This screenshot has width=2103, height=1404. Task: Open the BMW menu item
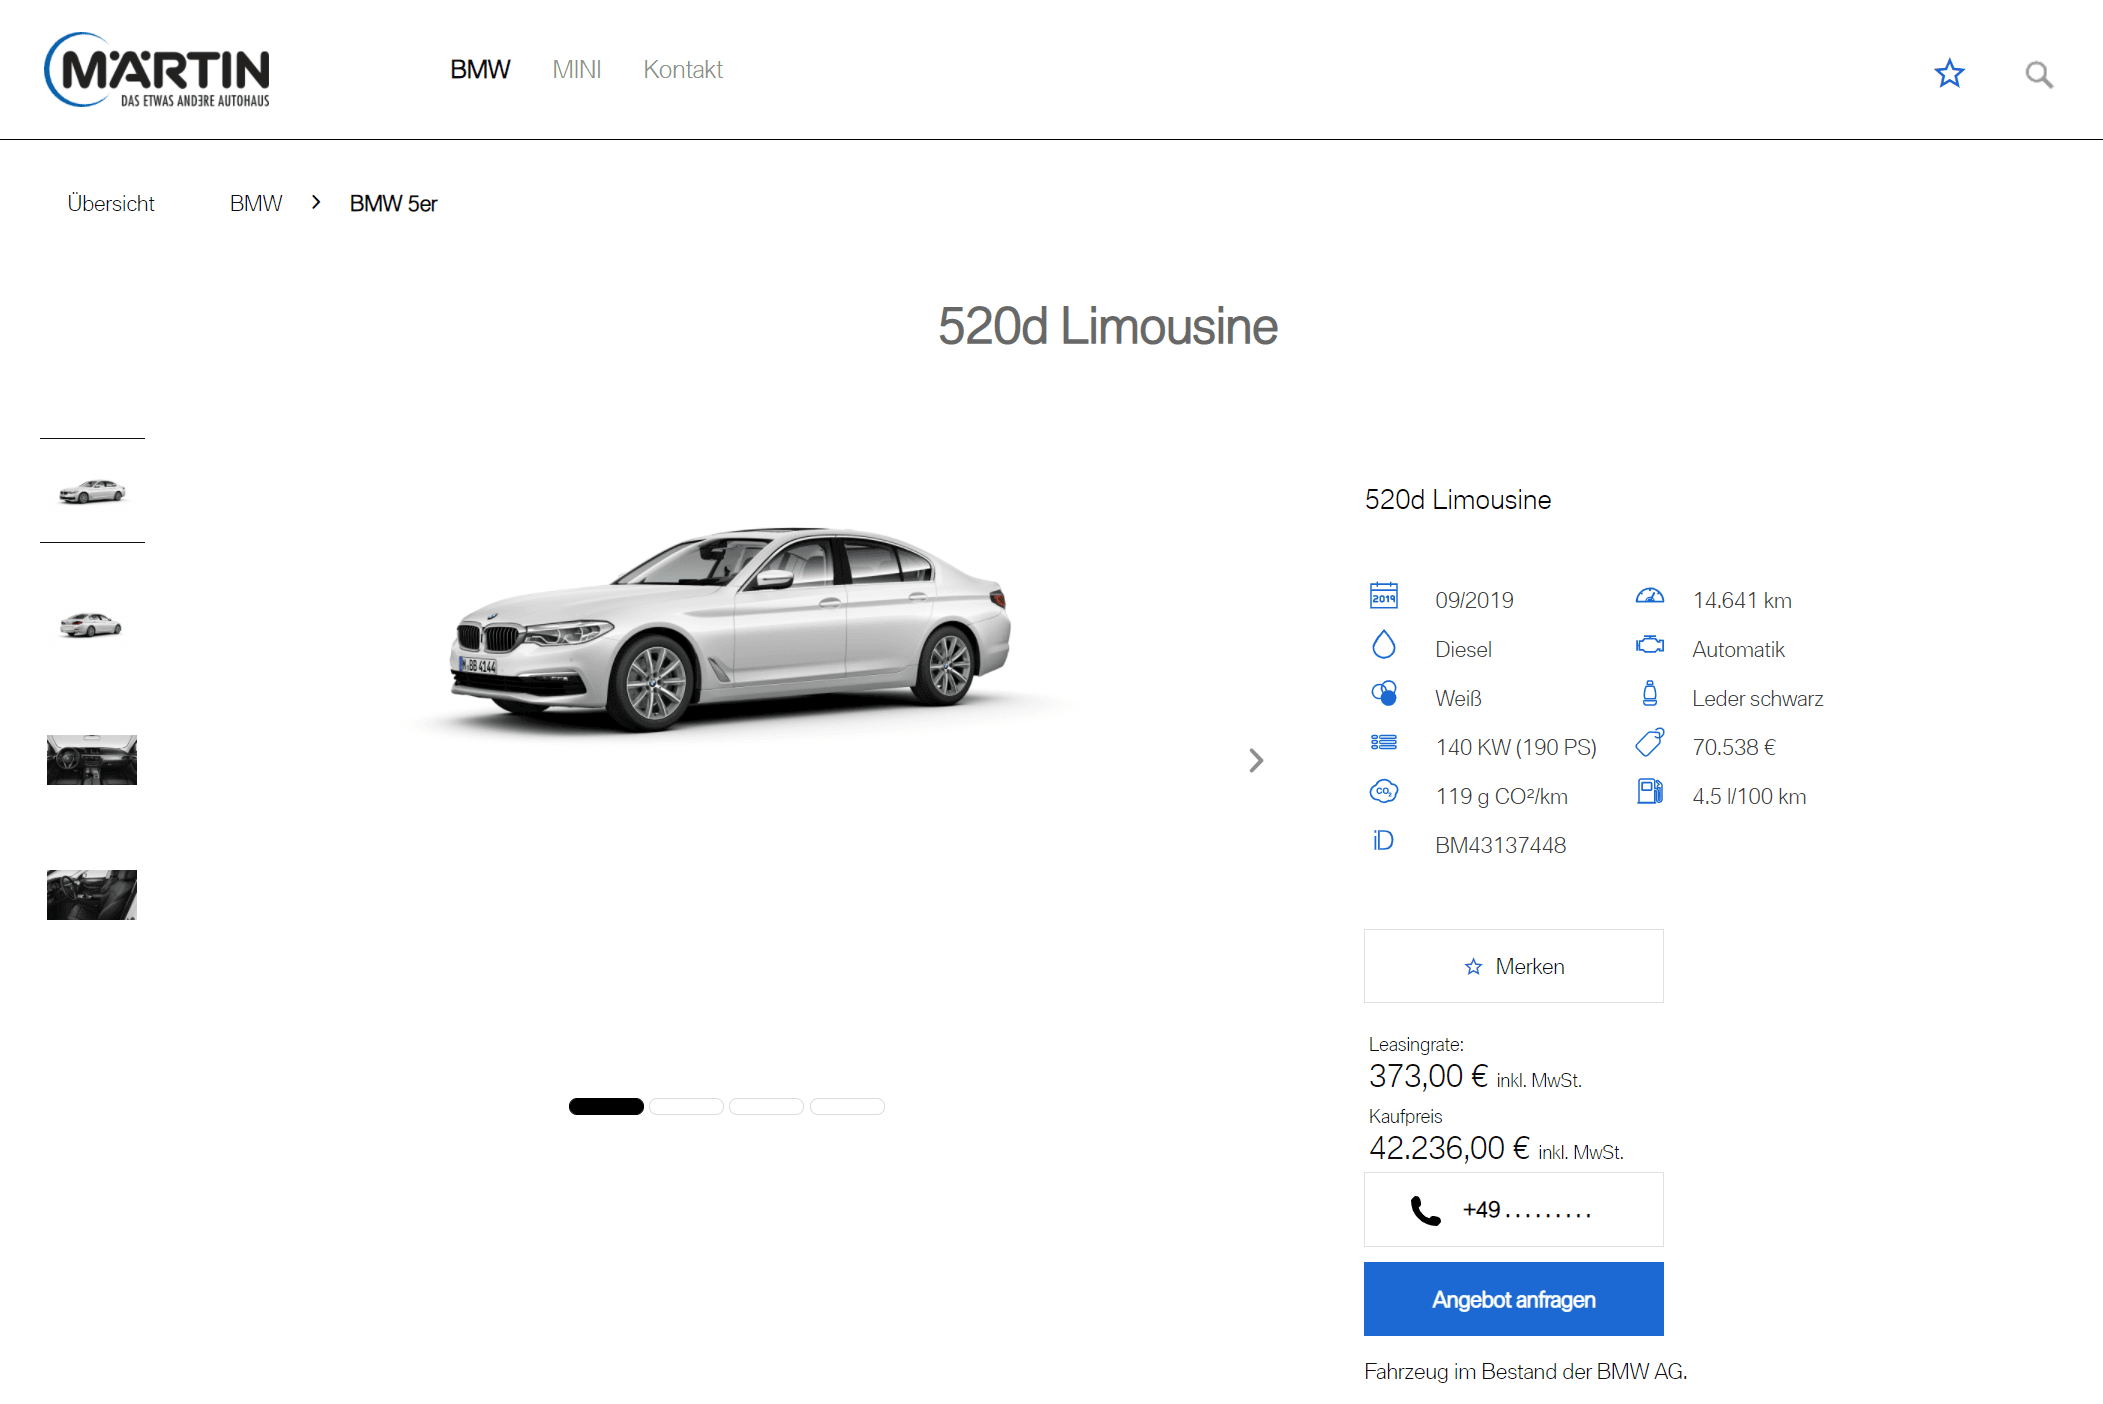click(480, 69)
